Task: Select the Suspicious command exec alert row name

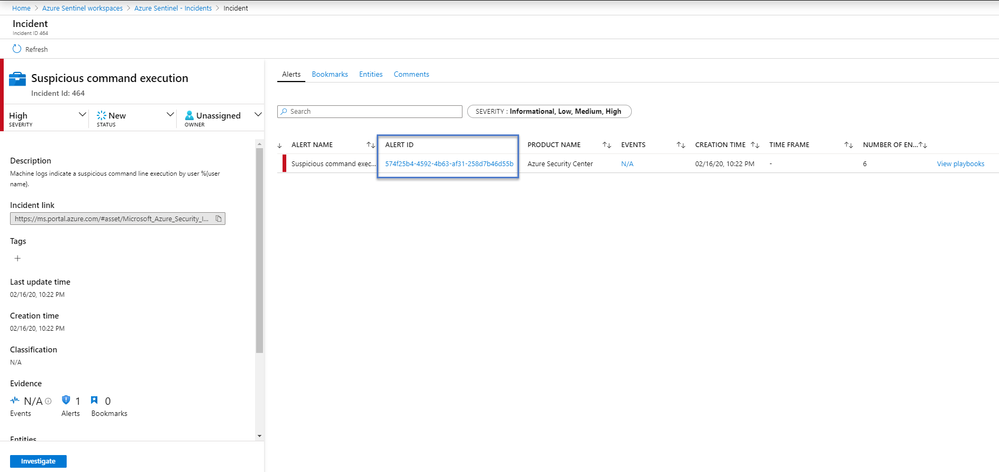Action: 334,164
